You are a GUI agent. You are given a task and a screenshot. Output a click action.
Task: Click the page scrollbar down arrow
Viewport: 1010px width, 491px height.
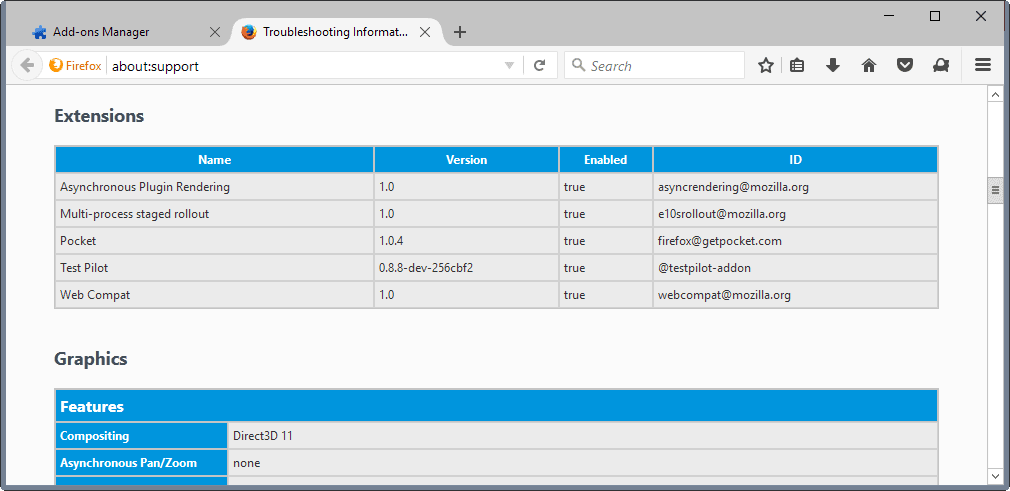pyautogui.click(x=995, y=476)
